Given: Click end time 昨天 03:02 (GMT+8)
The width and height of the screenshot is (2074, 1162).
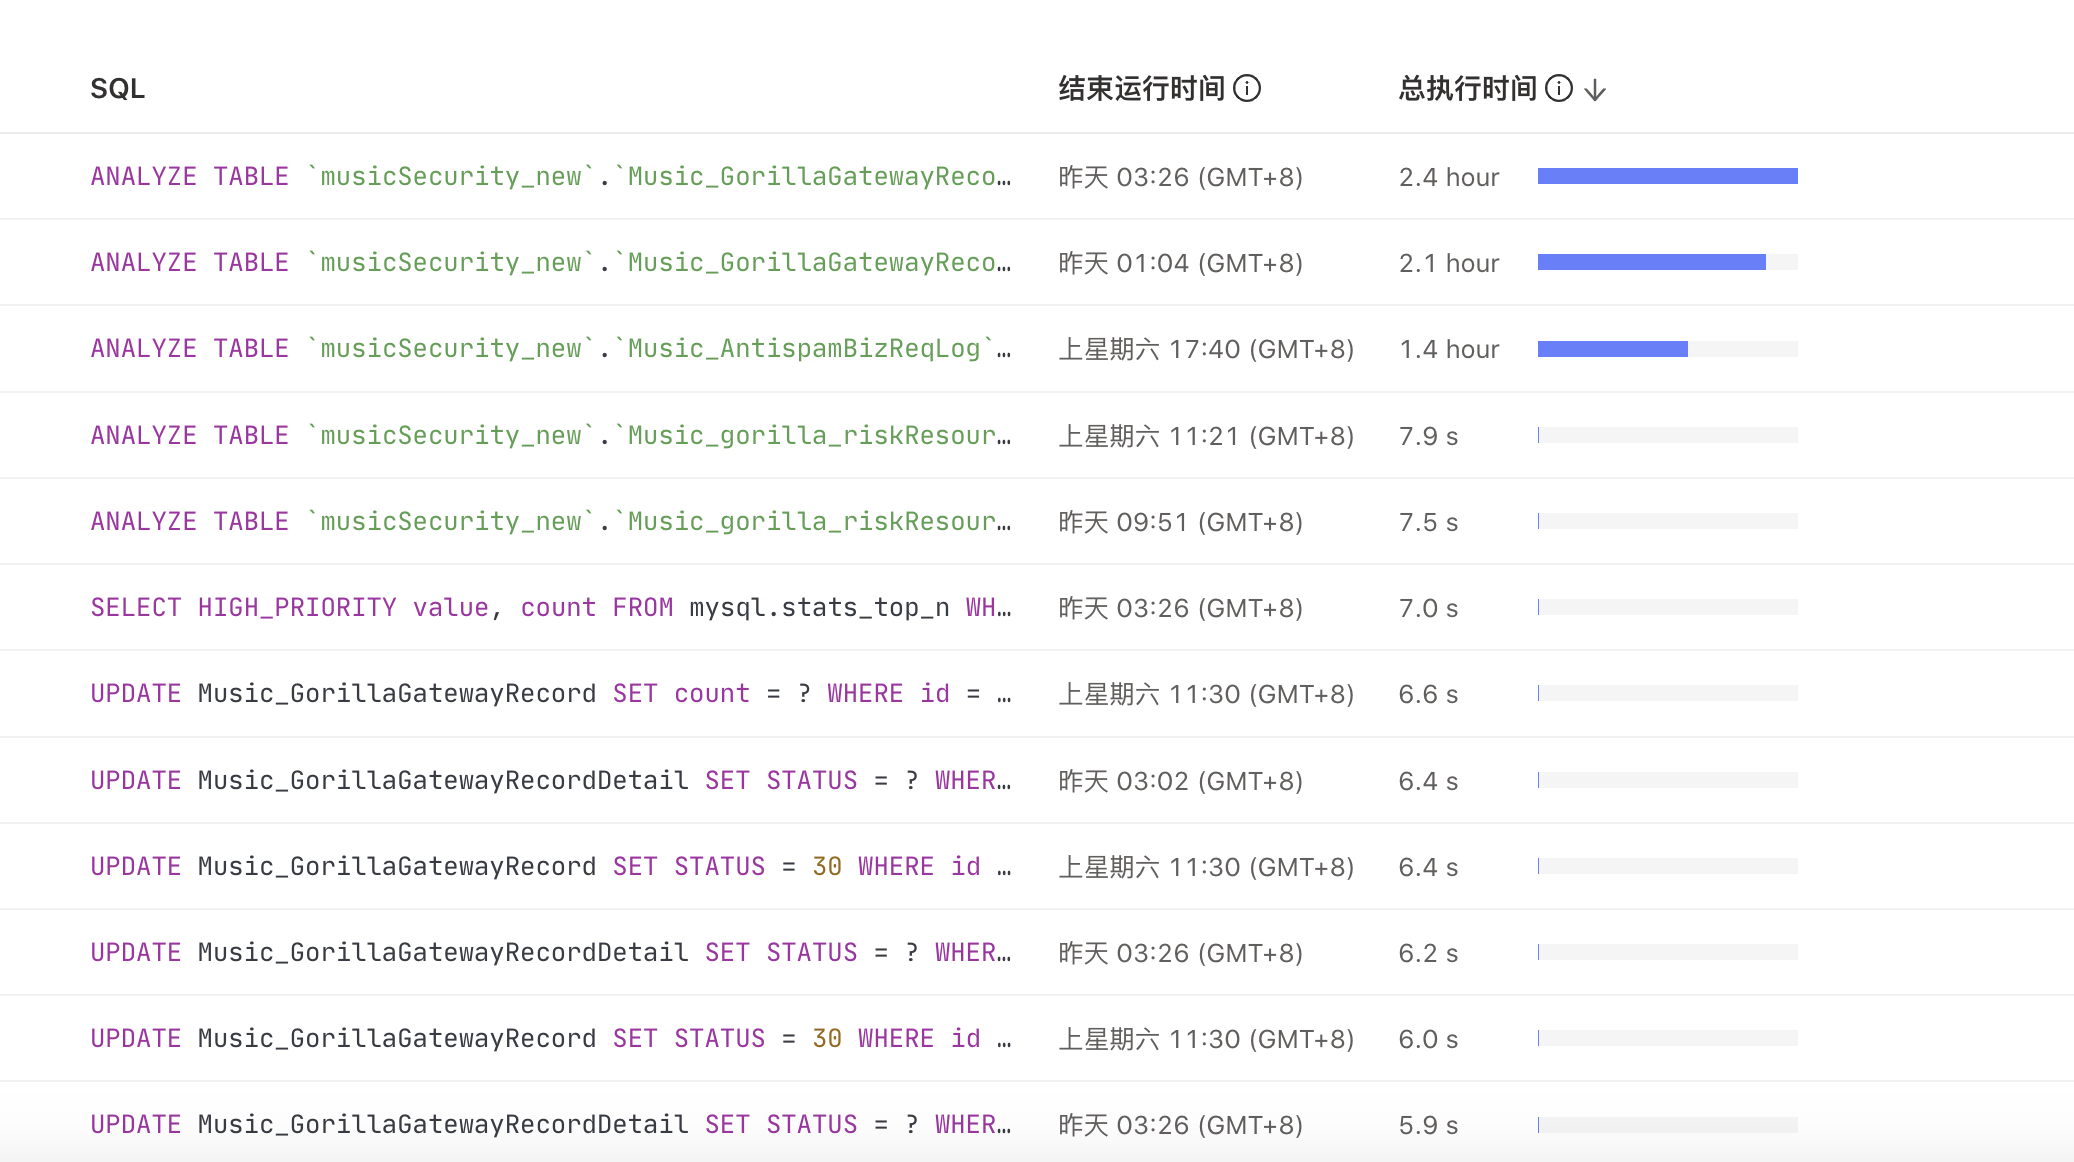Looking at the screenshot, I should [1181, 781].
